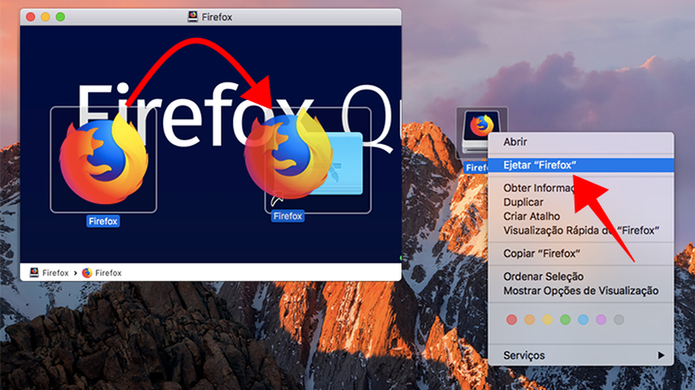Click the Firefox volume icon in the title bar
This screenshot has height=390, width=695.
tap(193, 16)
